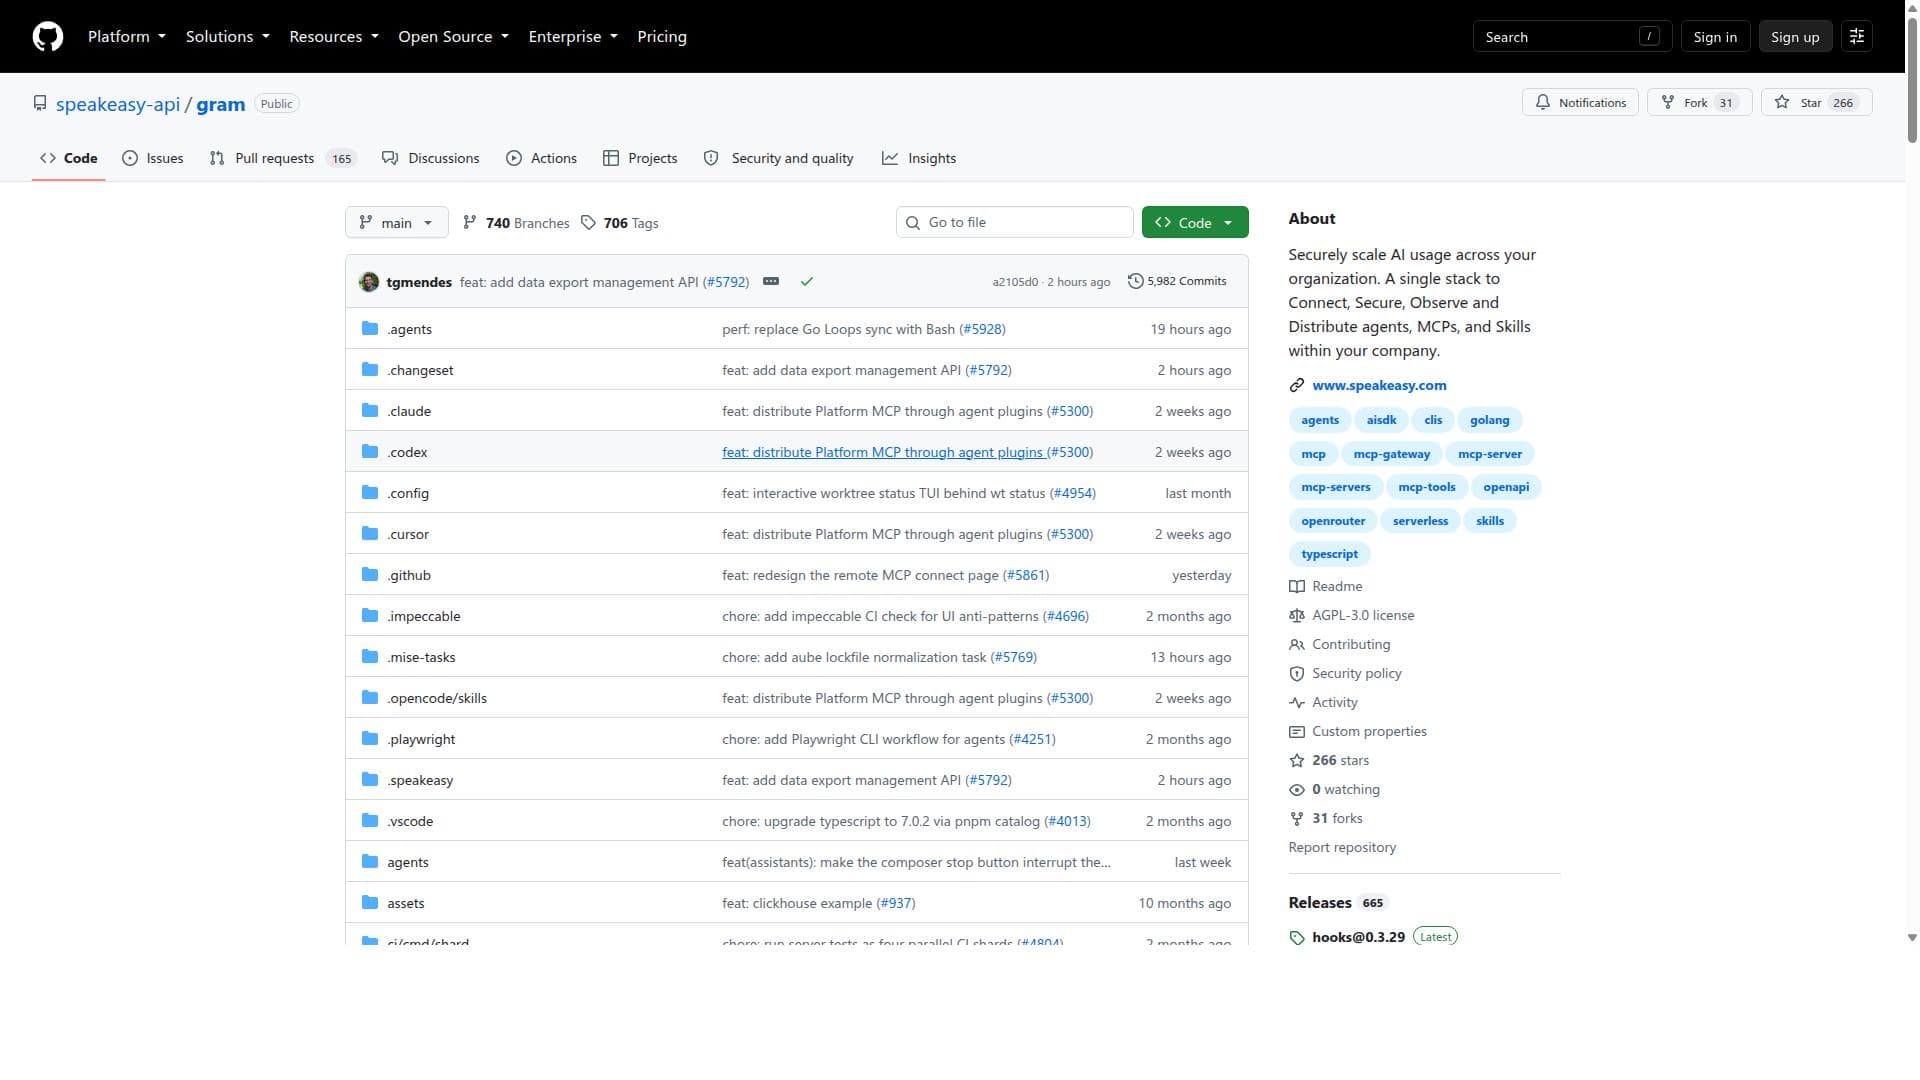This screenshot has width=1920, height=1080.
Task: Open the .claude folder icon
Action: 370,411
